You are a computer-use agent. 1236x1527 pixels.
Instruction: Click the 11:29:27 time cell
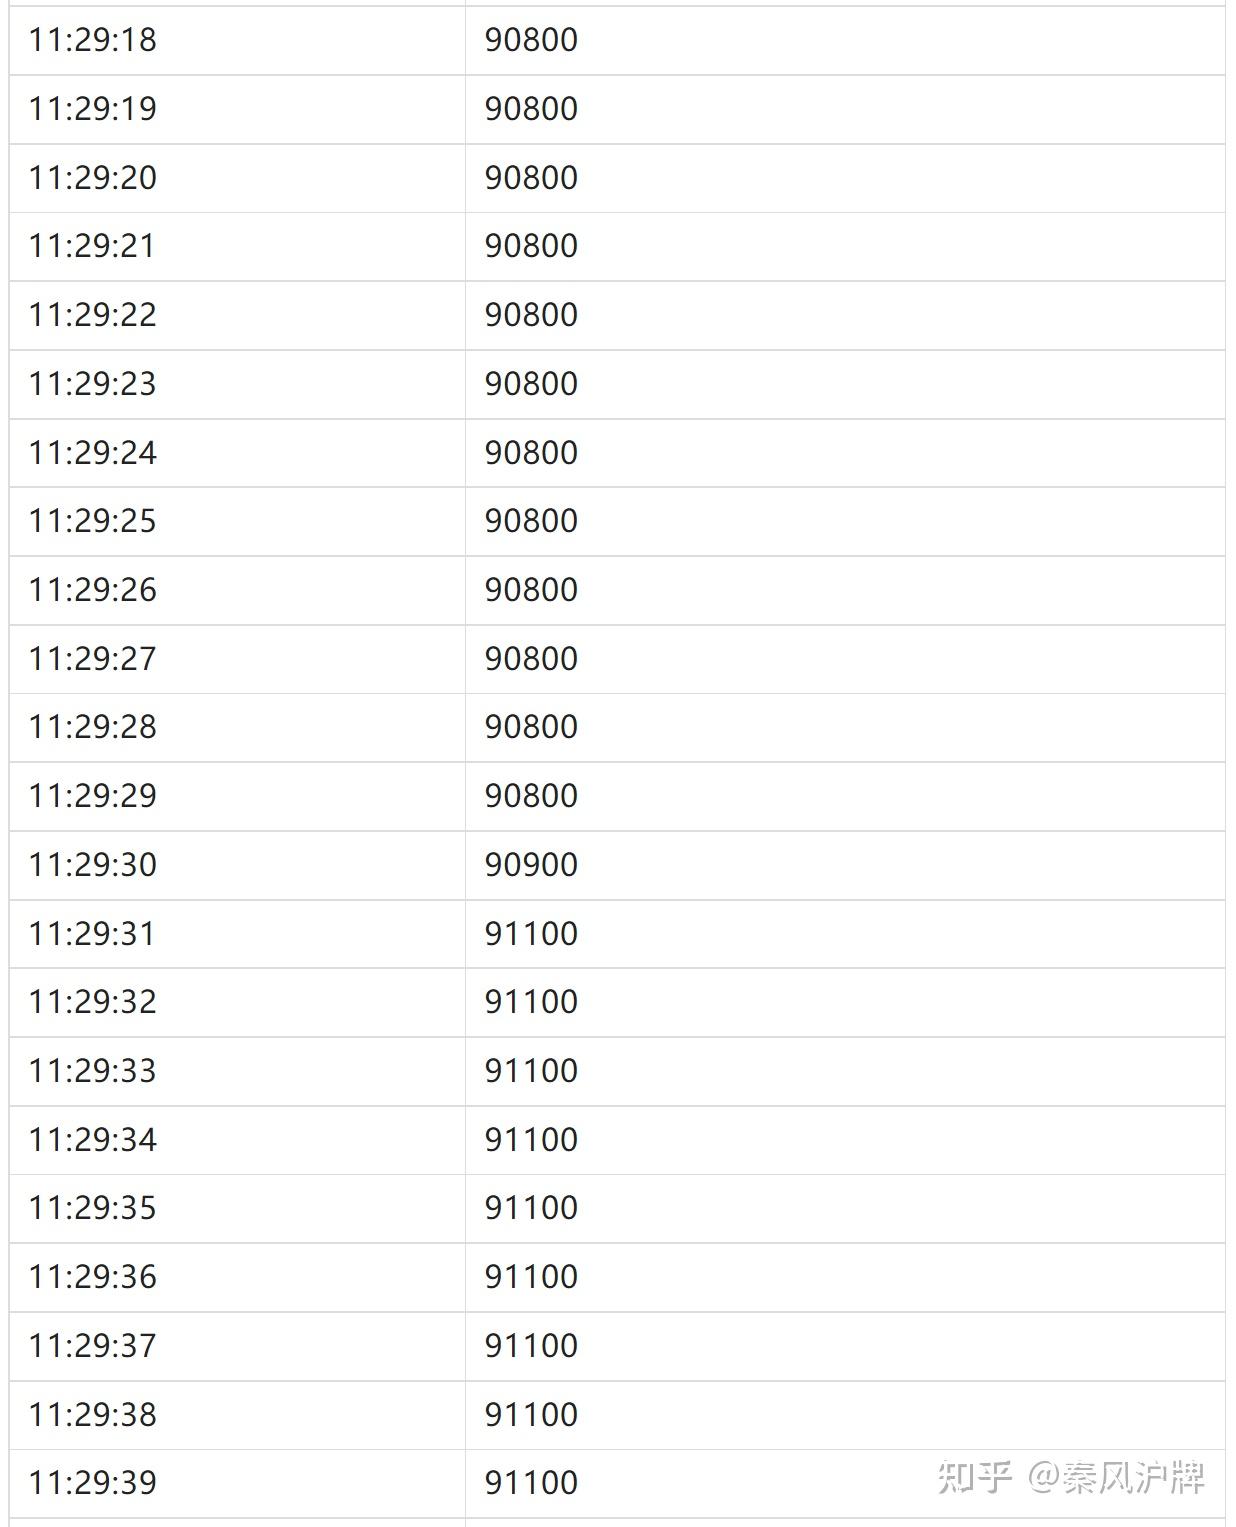(x=237, y=659)
